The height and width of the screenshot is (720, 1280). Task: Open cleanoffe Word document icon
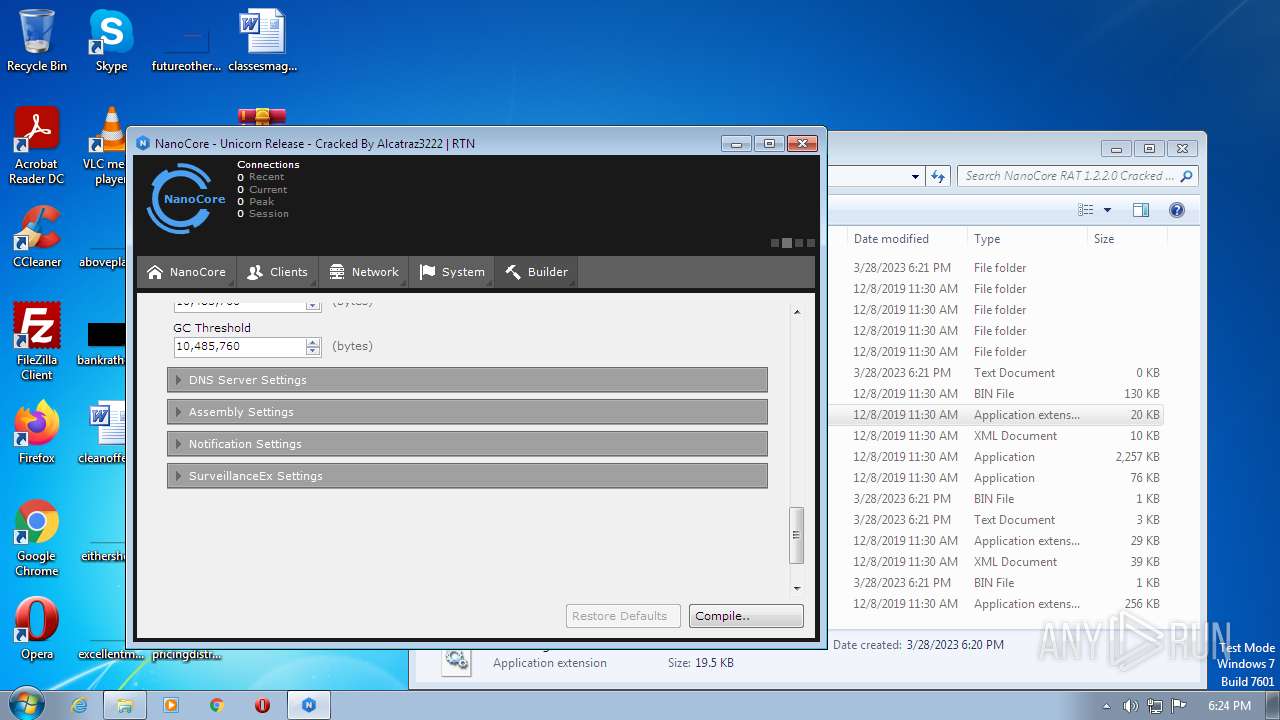coord(106,432)
